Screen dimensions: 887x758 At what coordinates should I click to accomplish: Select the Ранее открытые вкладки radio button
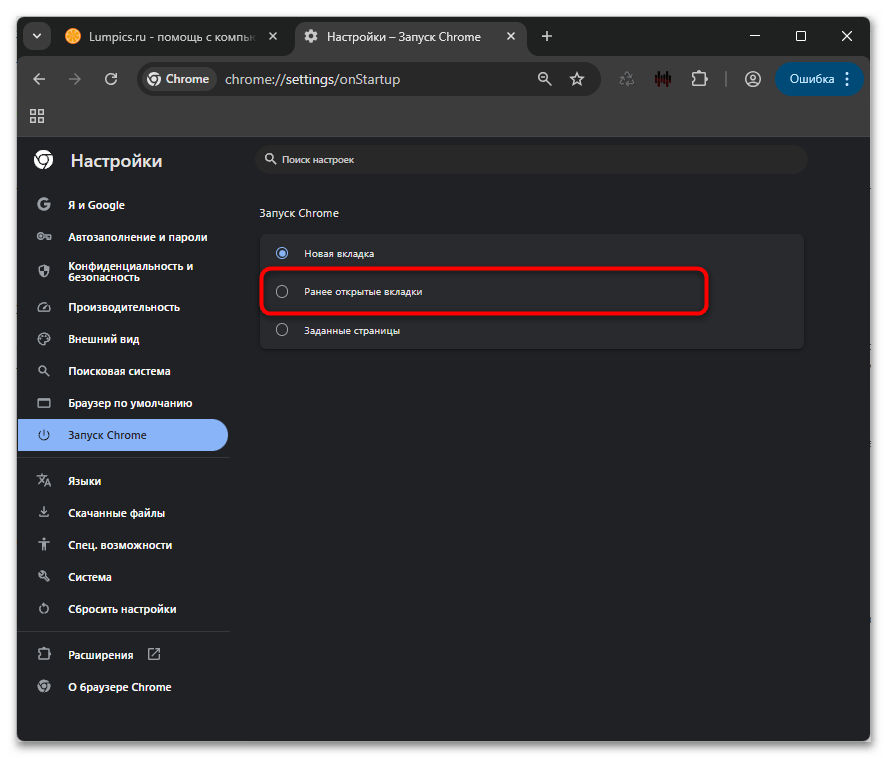click(282, 292)
